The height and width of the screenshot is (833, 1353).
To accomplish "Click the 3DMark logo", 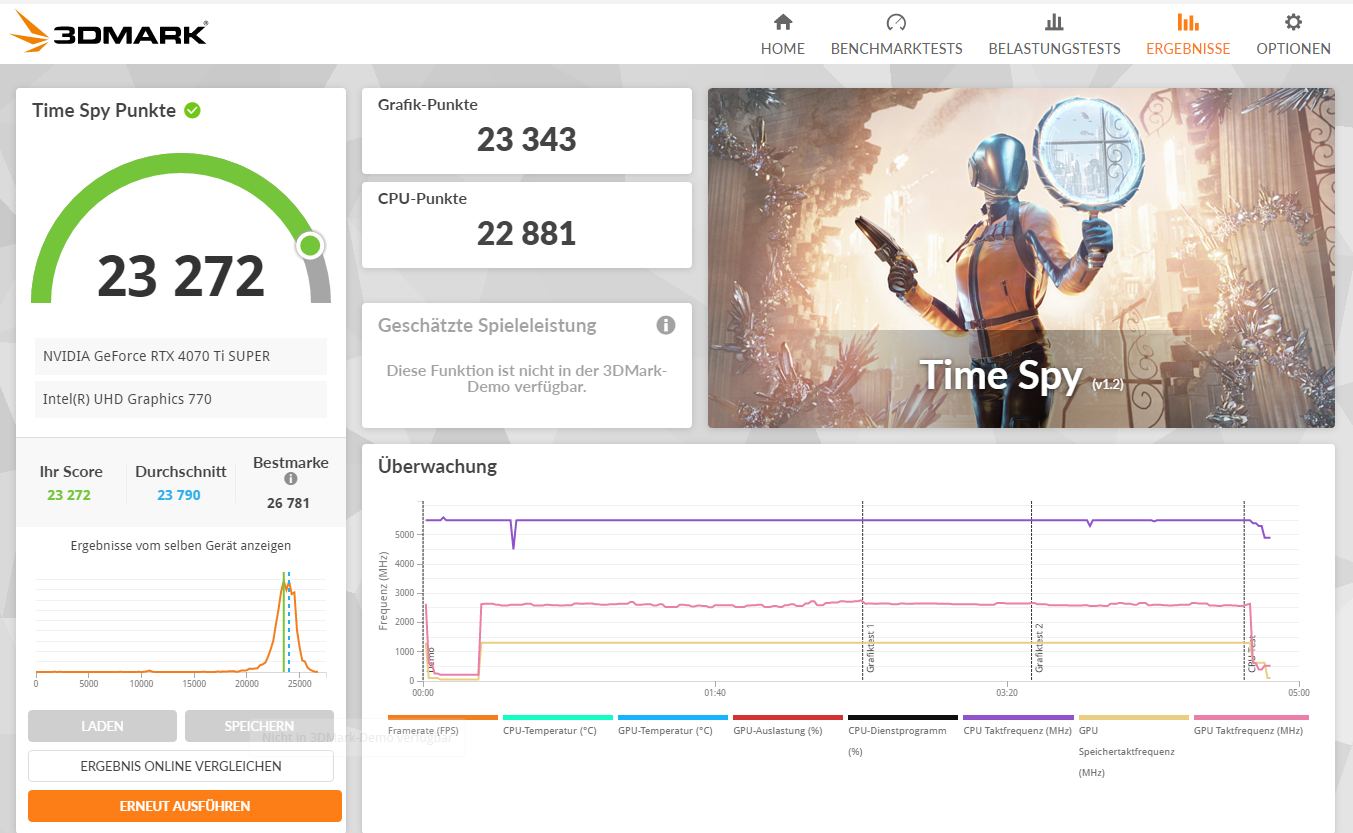I will (x=108, y=33).
